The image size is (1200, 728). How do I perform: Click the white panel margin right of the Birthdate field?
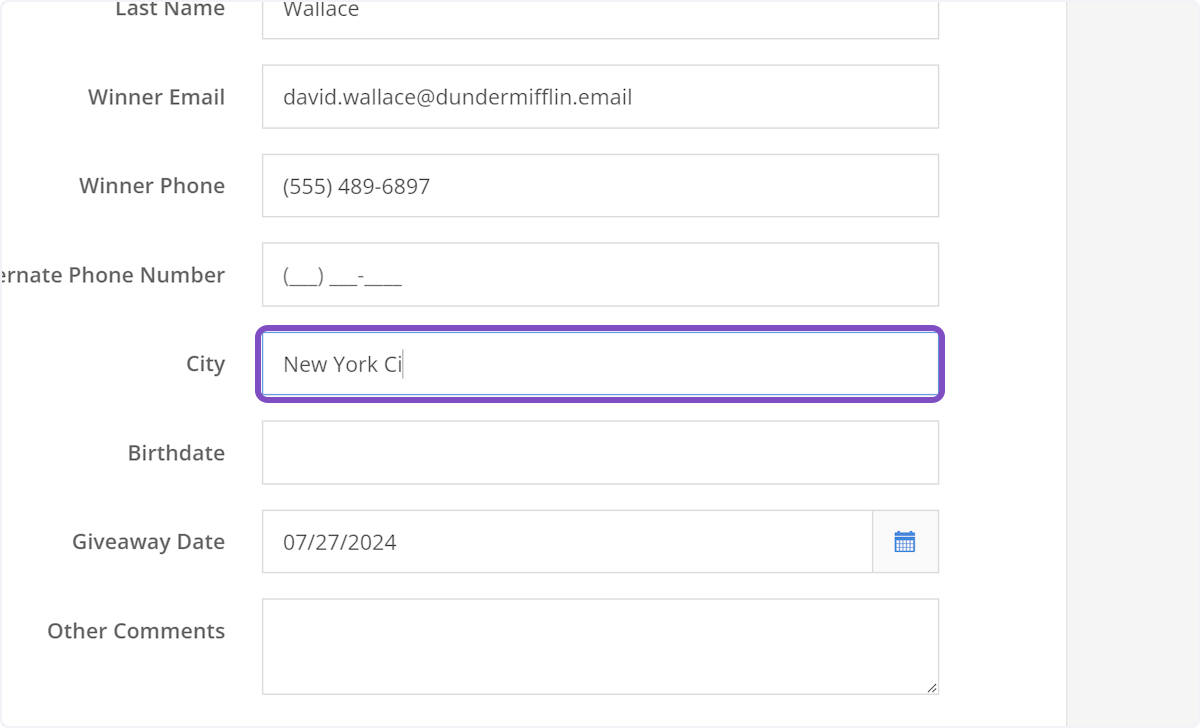pos(1002,453)
